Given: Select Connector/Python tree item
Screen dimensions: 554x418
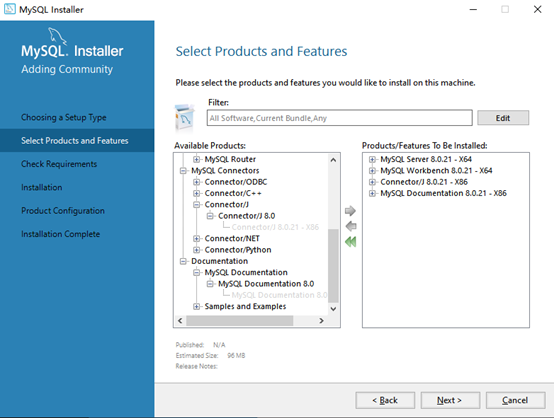Looking at the screenshot, I should (x=238, y=250).
